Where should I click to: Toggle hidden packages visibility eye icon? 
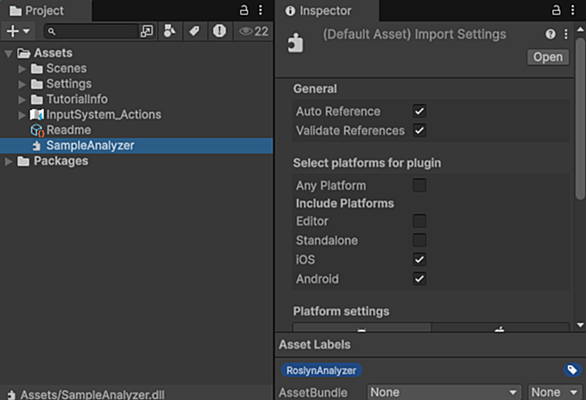tap(254, 31)
